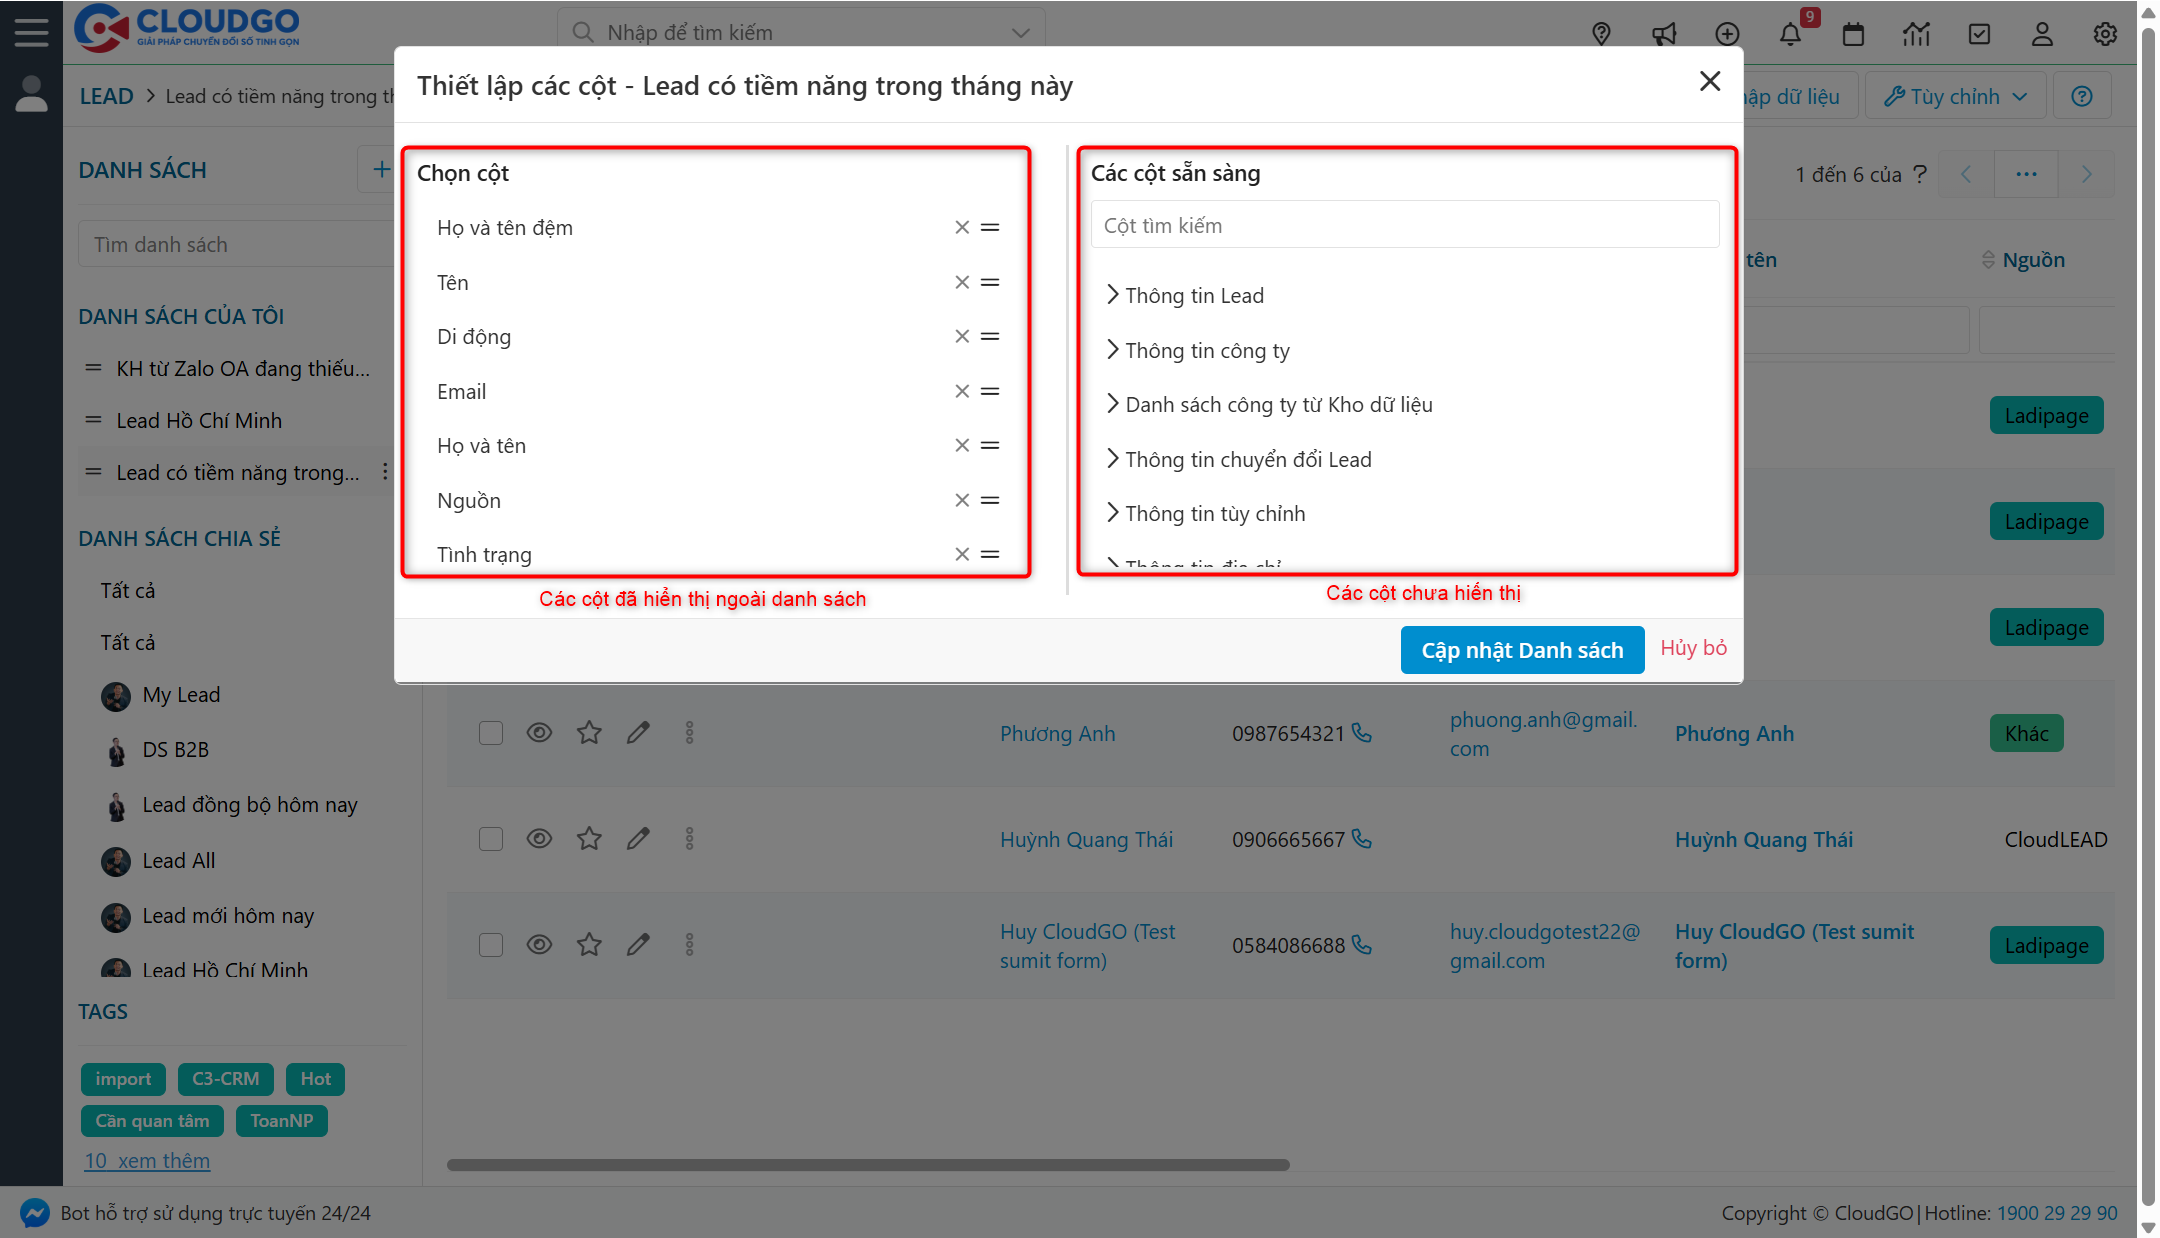
Task: Call Huỳnh Quang Thái via phone icon
Action: click(x=1362, y=839)
